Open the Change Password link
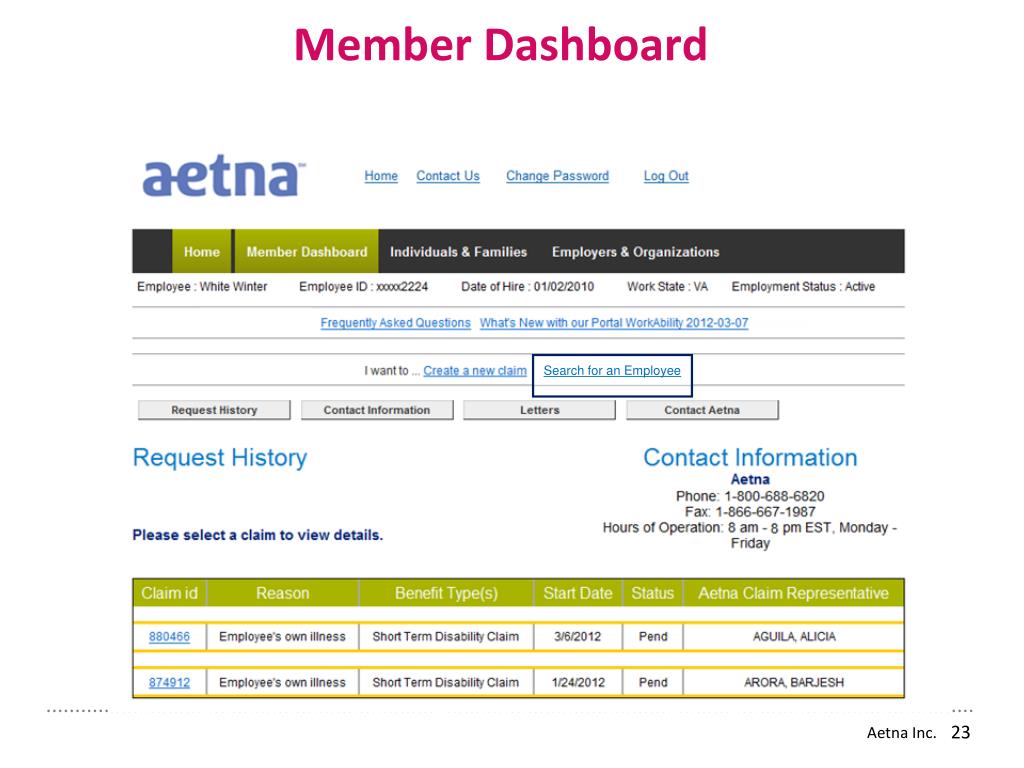The image size is (1024, 768). pos(557,176)
